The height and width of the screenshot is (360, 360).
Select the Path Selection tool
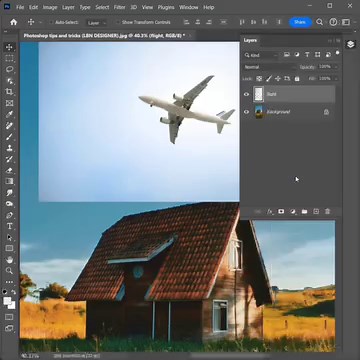(x=9, y=237)
